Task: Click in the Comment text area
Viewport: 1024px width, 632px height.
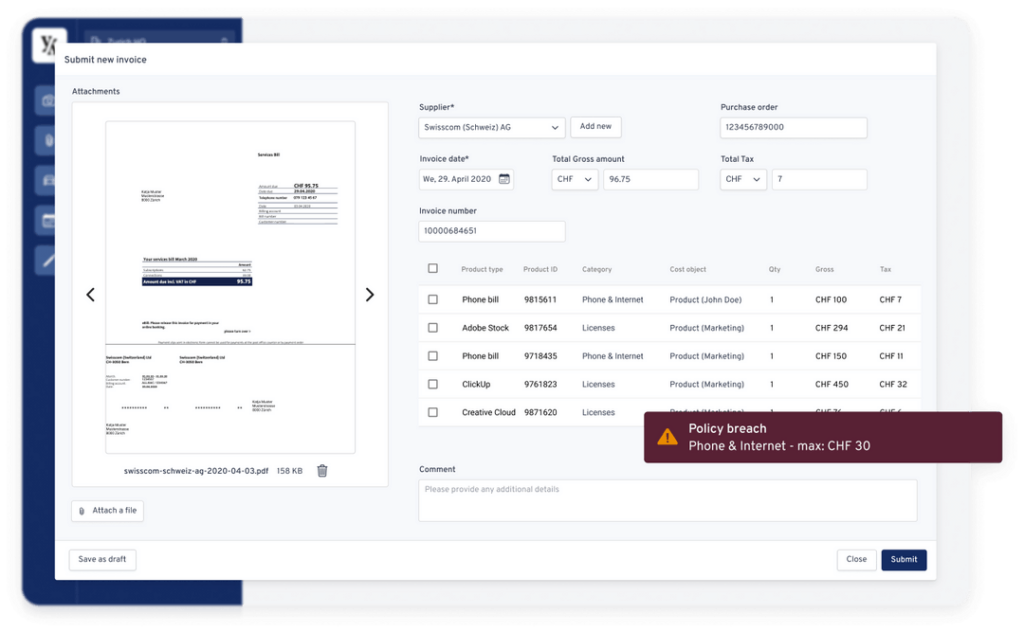Action: 667,501
